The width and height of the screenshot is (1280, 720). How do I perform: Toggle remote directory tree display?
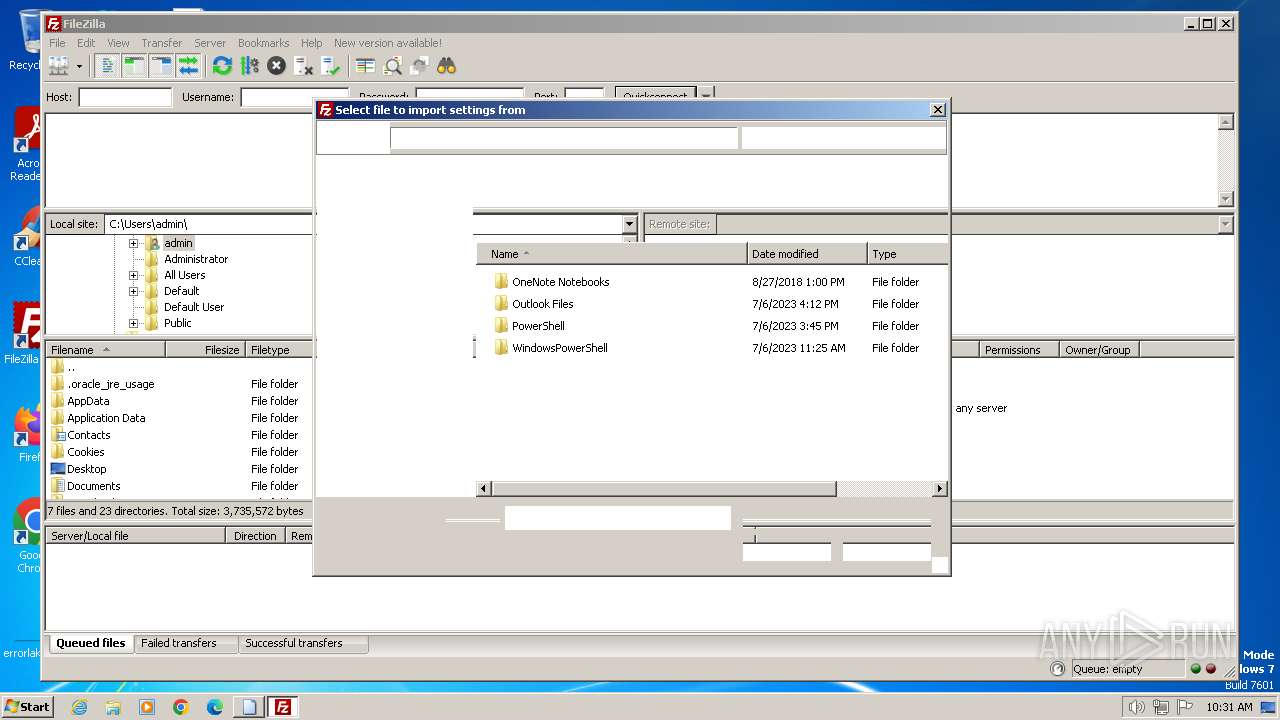pos(161,66)
